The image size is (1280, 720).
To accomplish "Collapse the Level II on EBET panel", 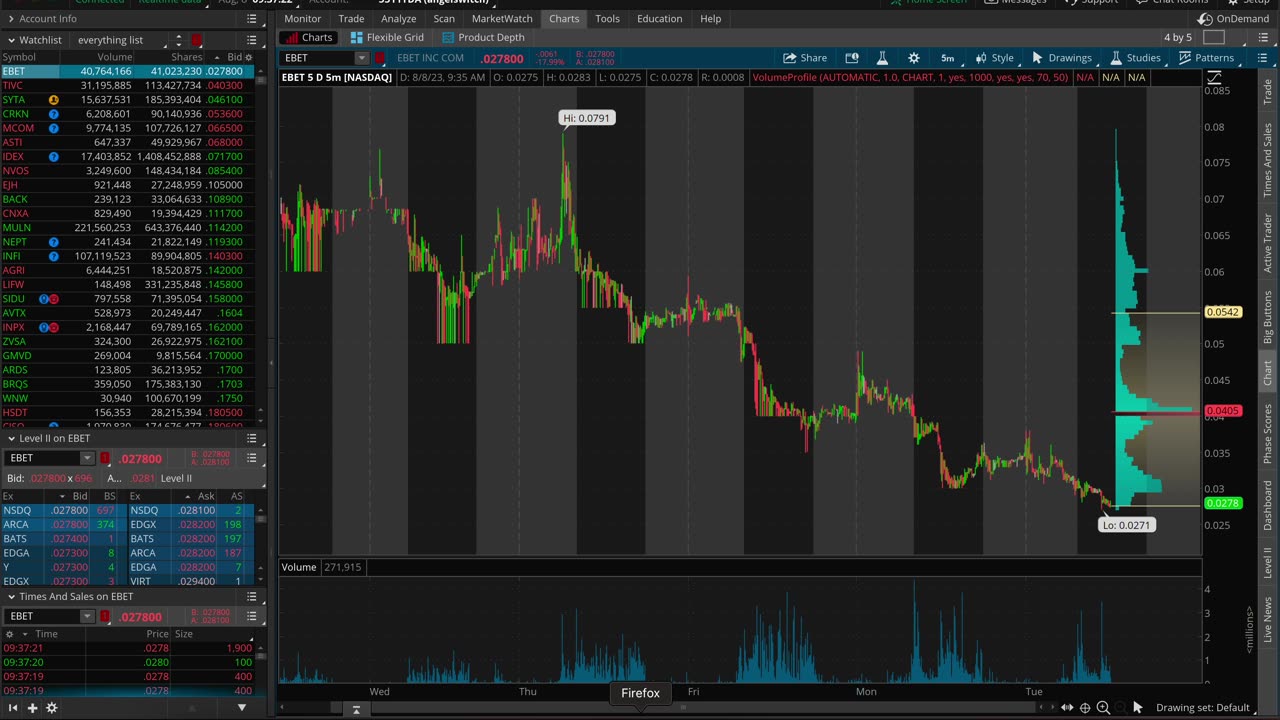I will [11, 438].
